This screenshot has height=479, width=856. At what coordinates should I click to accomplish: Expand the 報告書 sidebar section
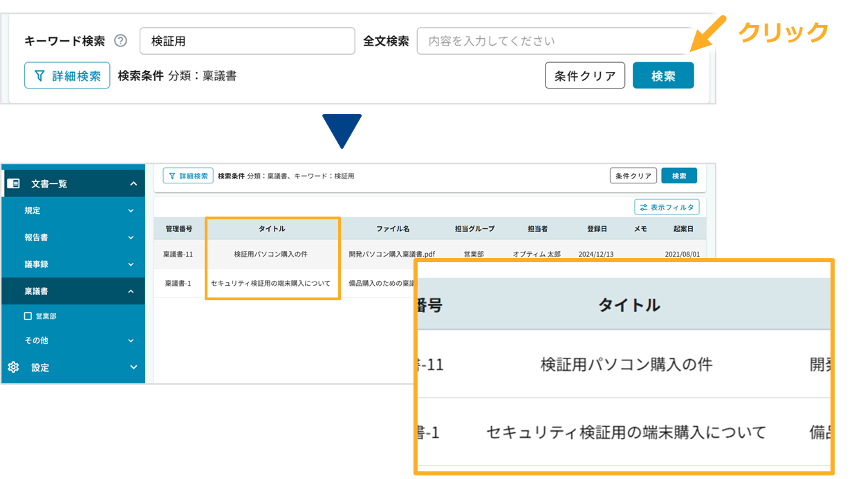click(x=131, y=238)
